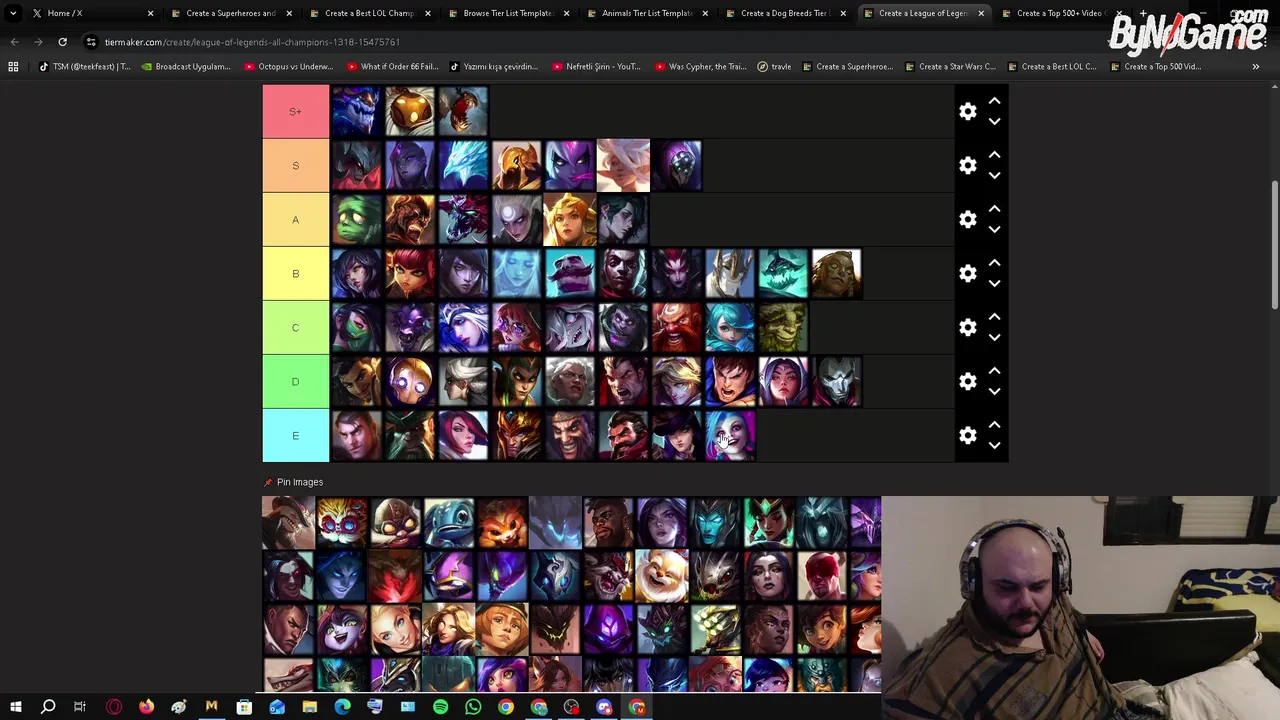Open Task View on taskbar
This screenshot has height=720, width=1280.
click(x=80, y=707)
